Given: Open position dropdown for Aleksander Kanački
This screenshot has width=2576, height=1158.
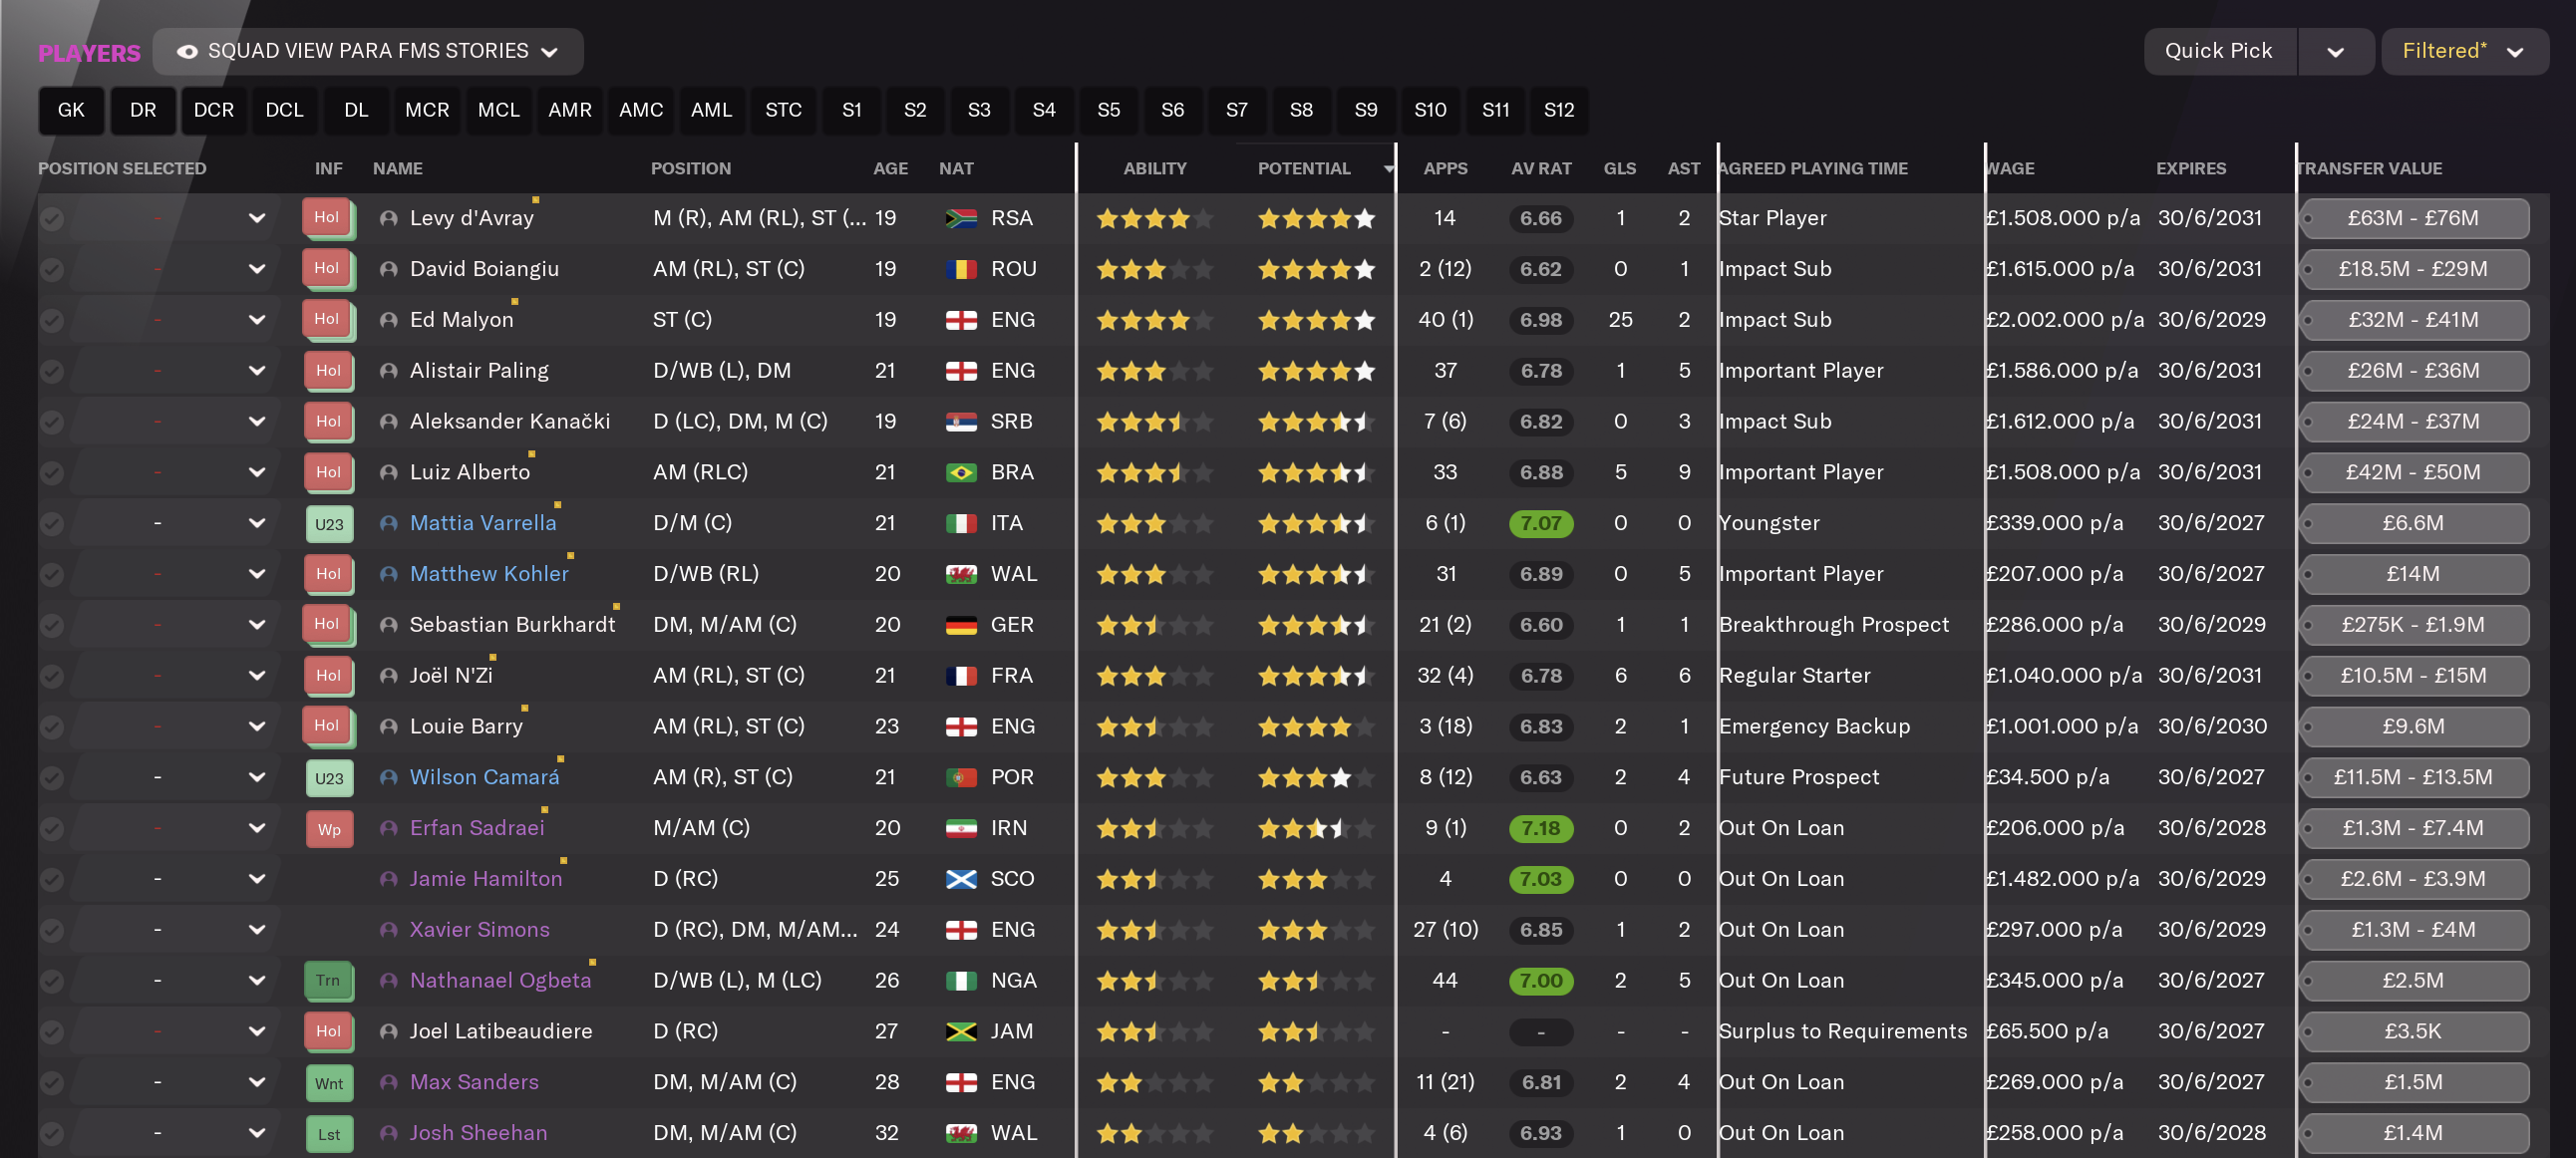Looking at the screenshot, I should pyautogui.click(x=257, y=421).
